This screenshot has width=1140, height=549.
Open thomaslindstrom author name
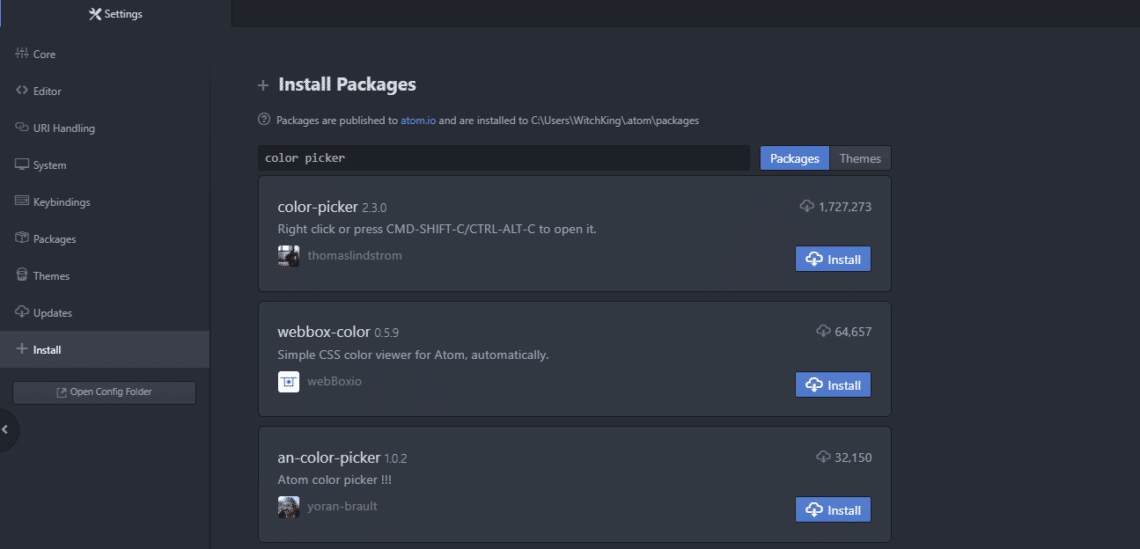coord(355,256)
